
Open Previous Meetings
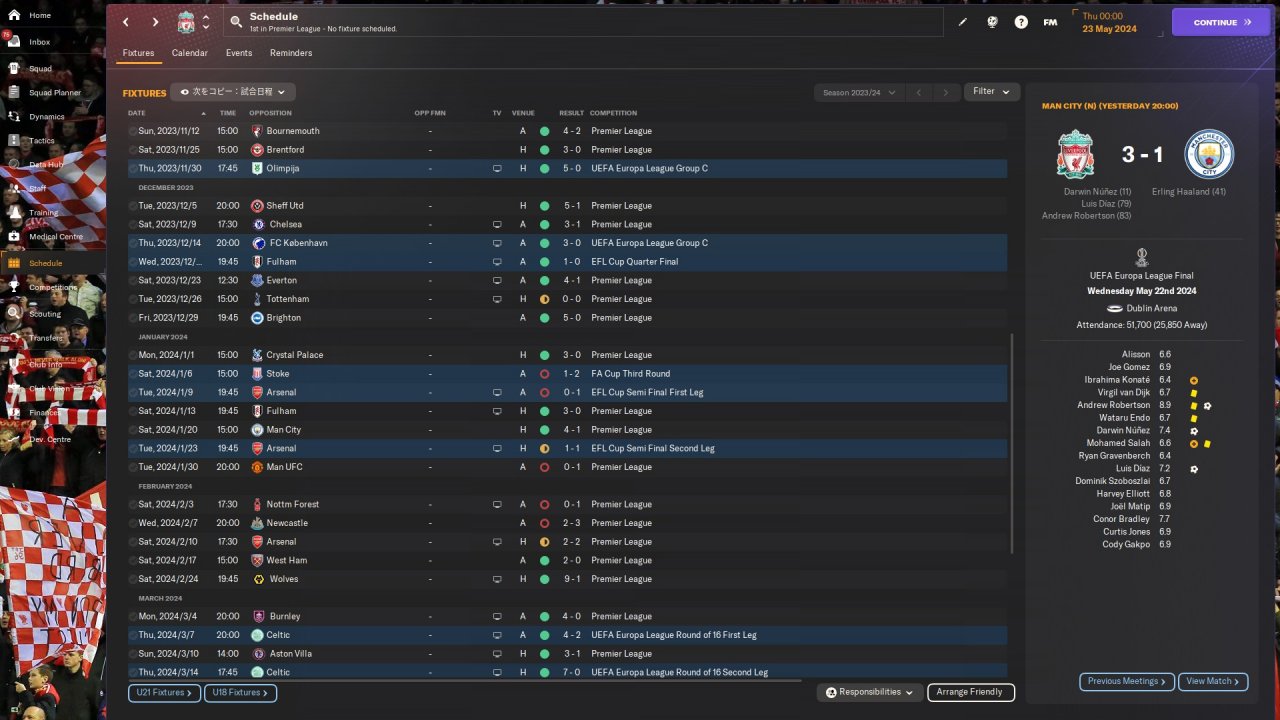click(x=1126, y=681)
